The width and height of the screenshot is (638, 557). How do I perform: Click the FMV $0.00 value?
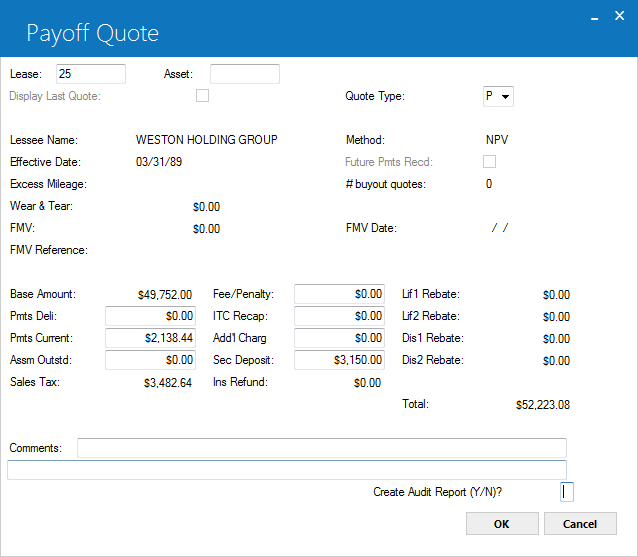(x=206, y=229)
